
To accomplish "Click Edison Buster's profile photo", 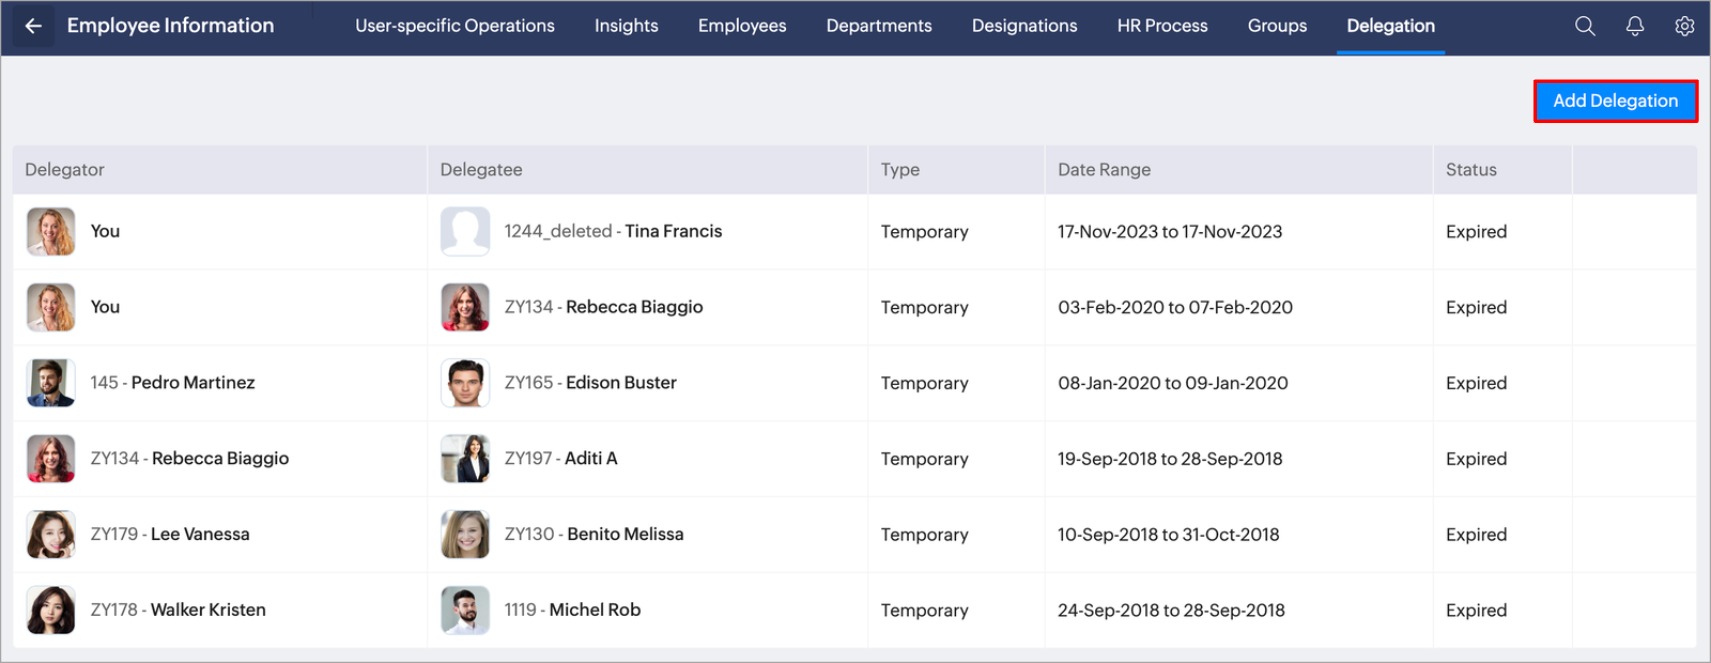I will click(465, 383).
